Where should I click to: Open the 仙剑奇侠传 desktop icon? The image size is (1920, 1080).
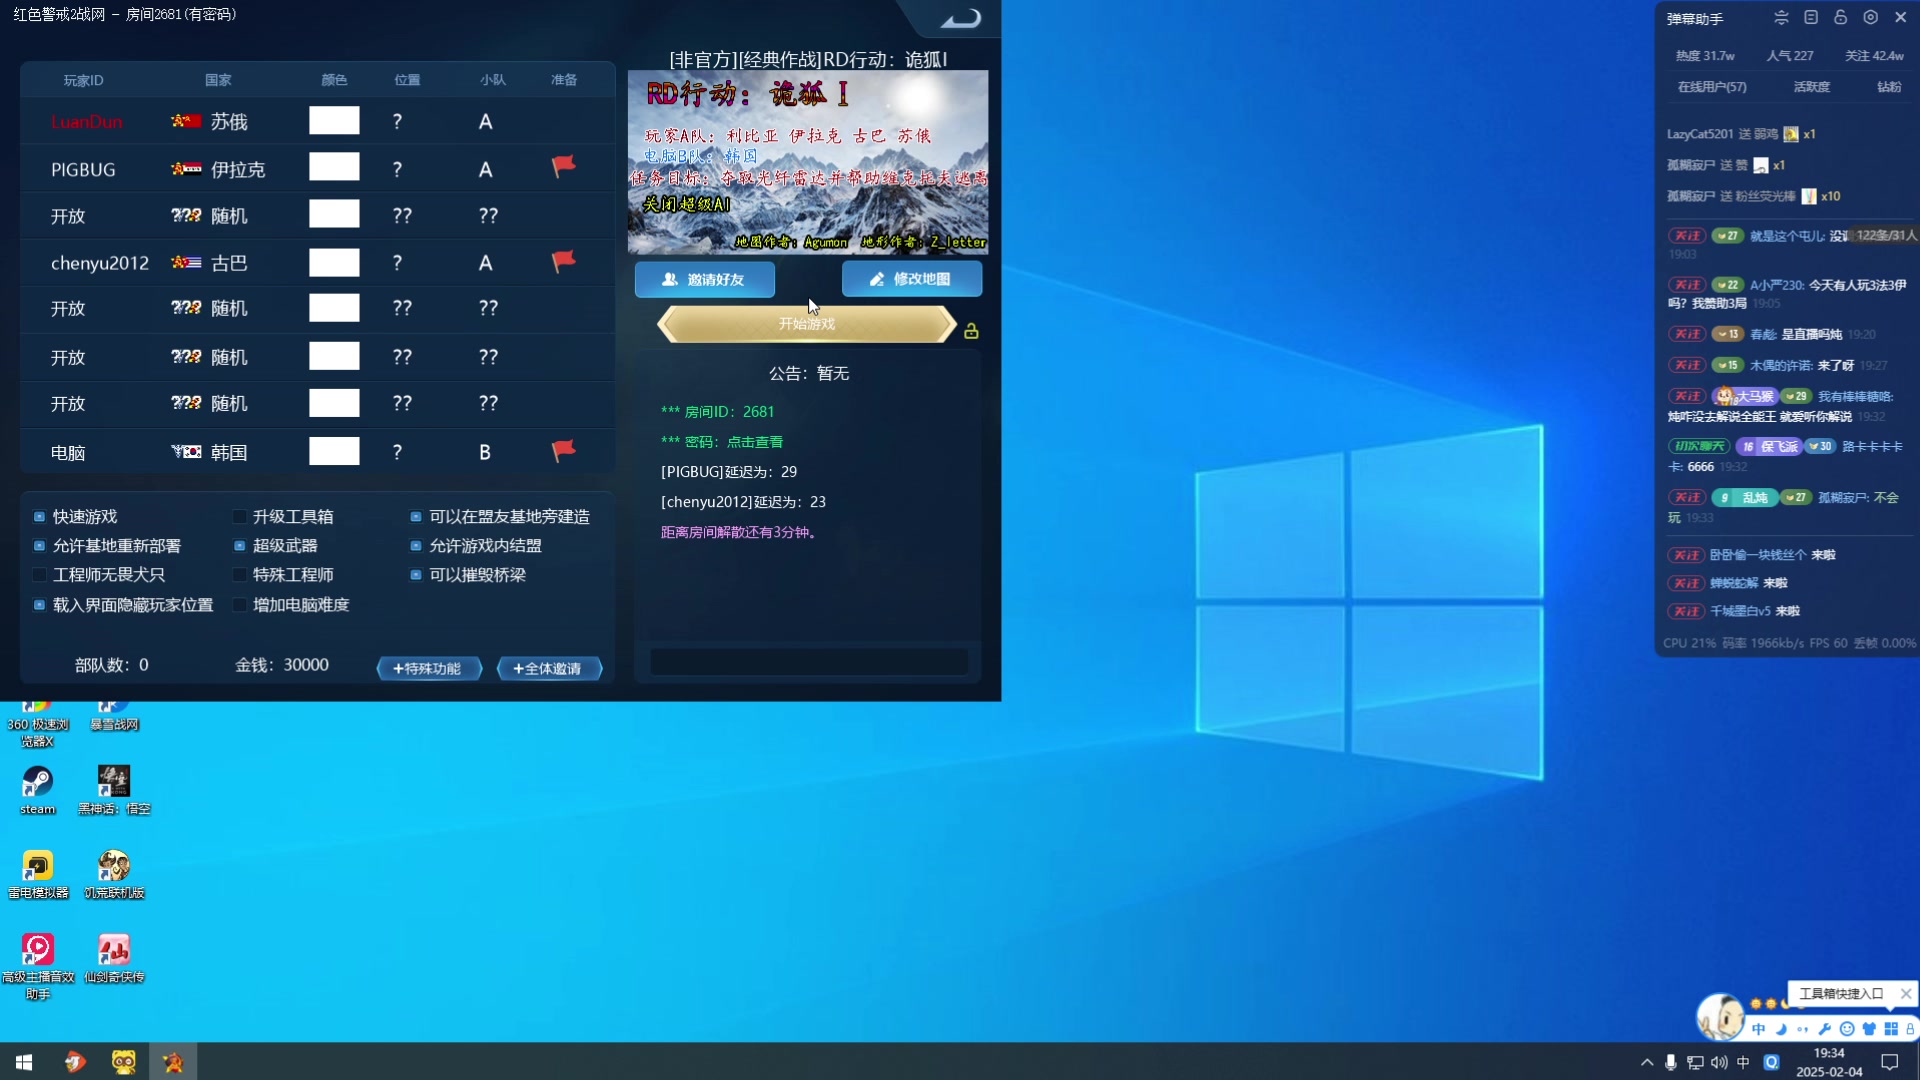click(x=114, y=958)
